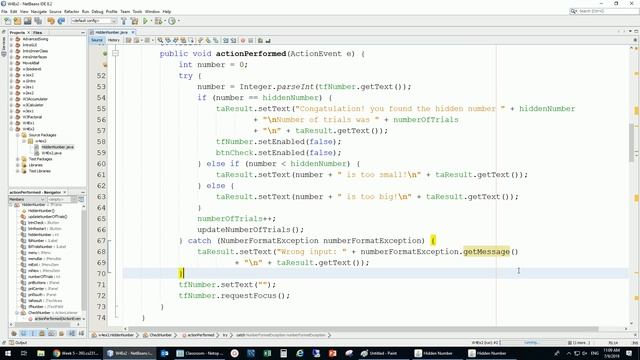Click the Shift Line Left icon in editor toolbar
Viewport: 640px width, 360px height.
click(226, 40)
